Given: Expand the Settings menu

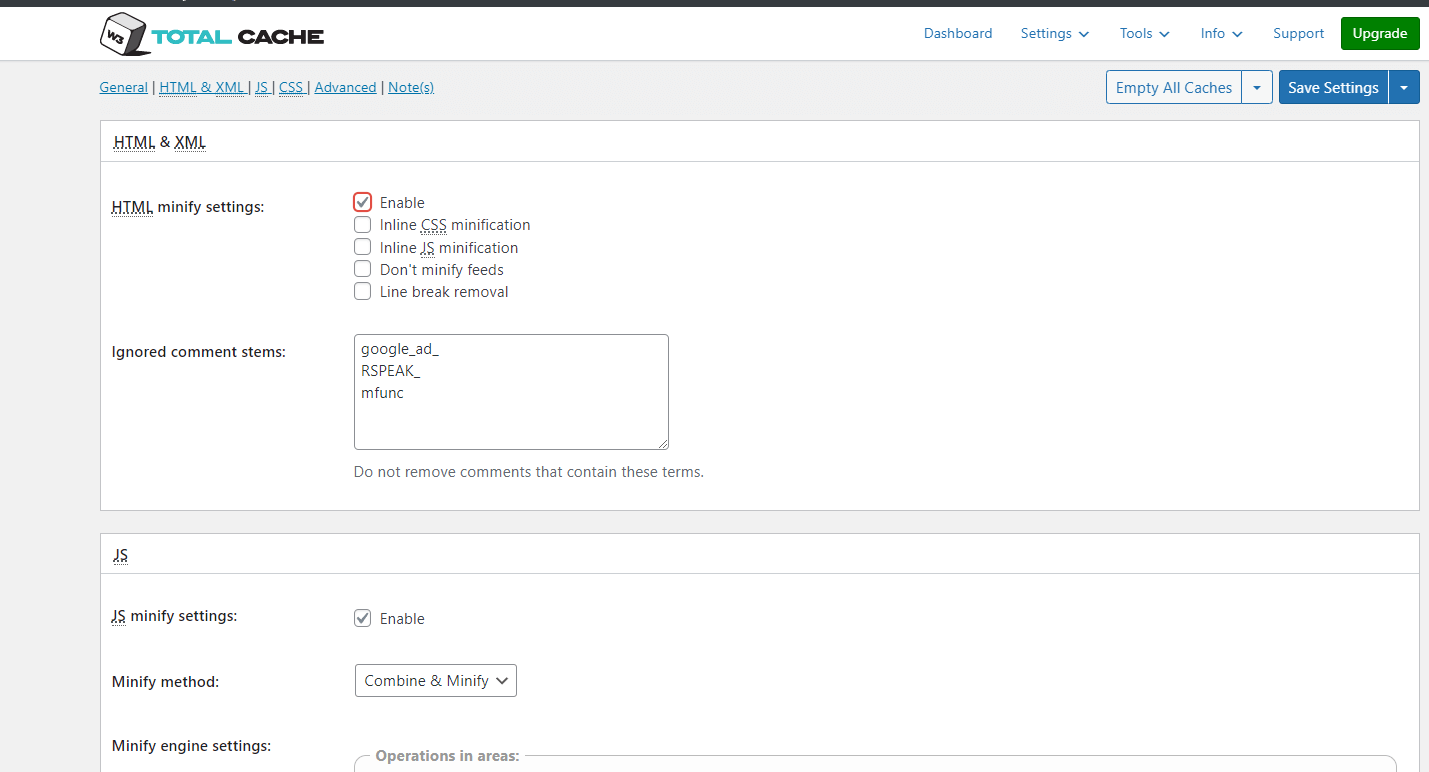Looking at the screenshot, I should pyautogui.click(x=1055, y=33).
